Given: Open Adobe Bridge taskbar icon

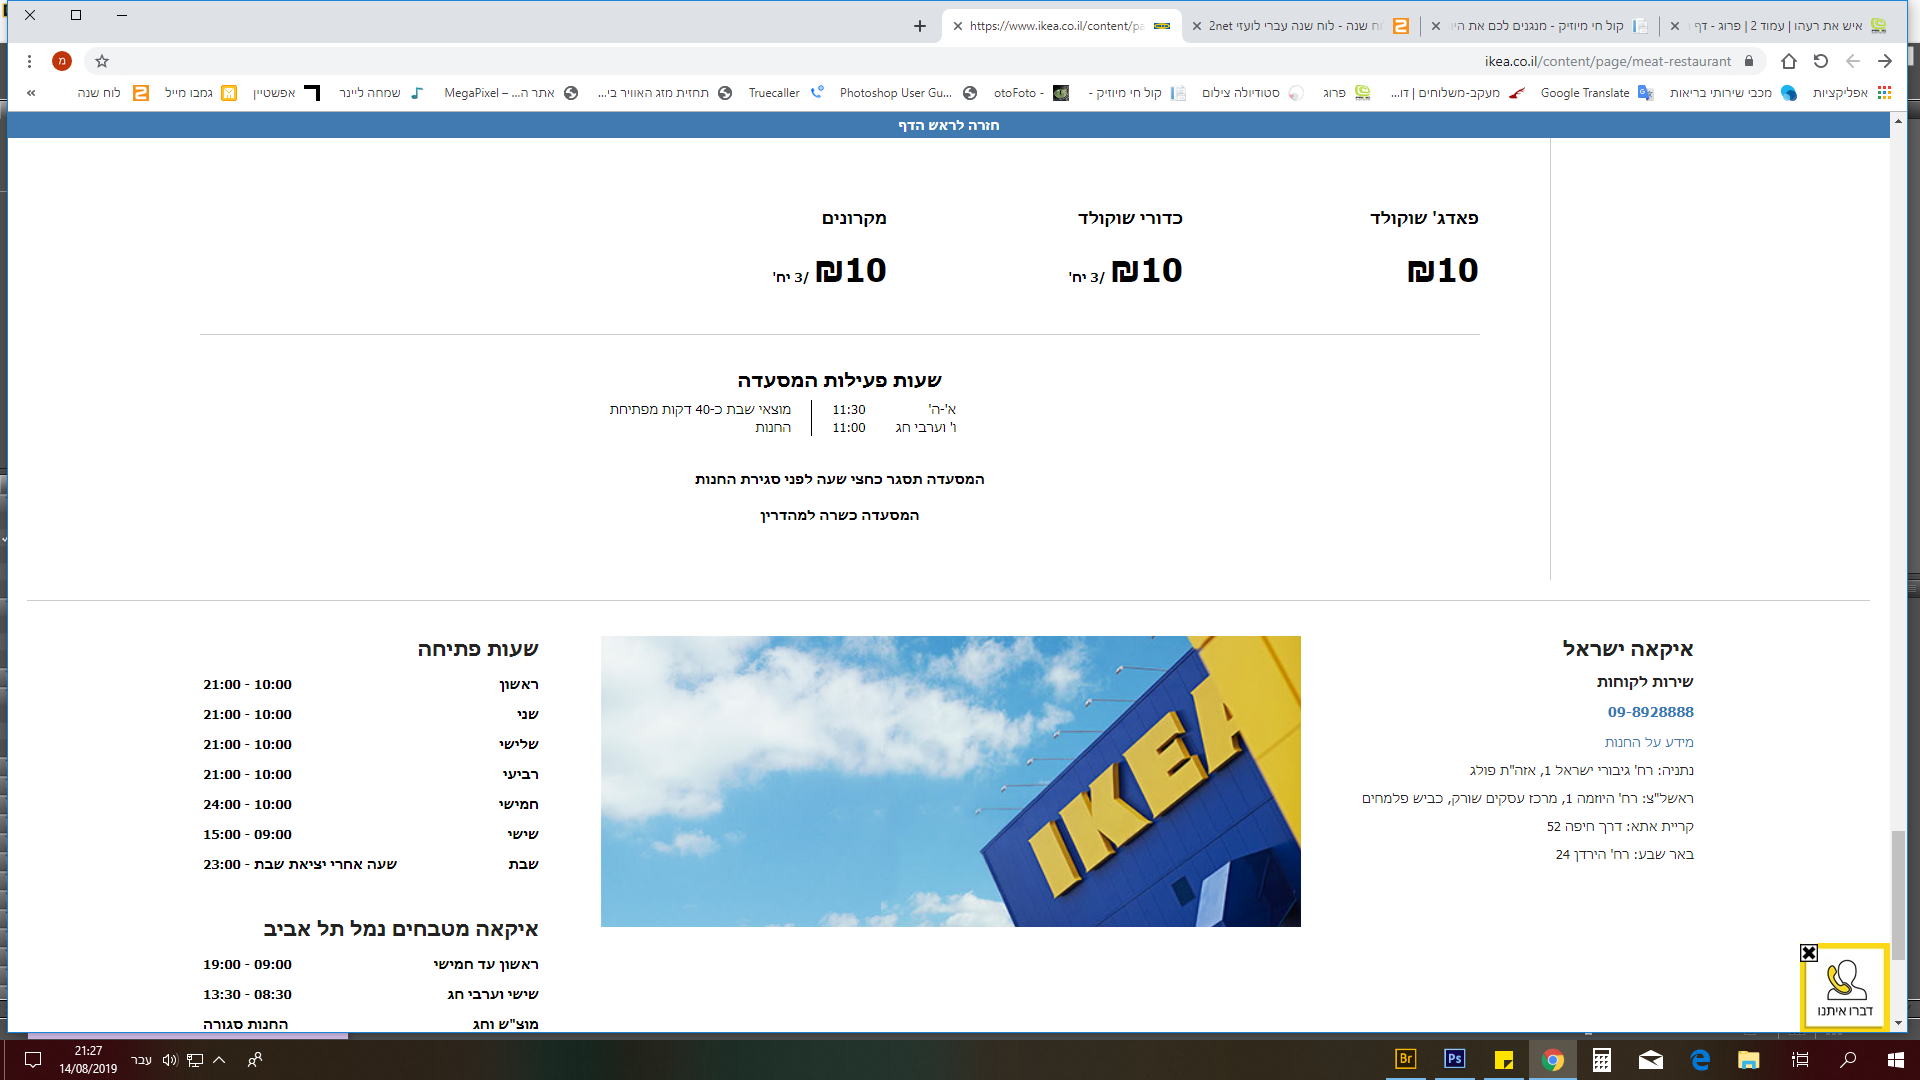Looking at the screenshot, I should click(1406, 1059).
